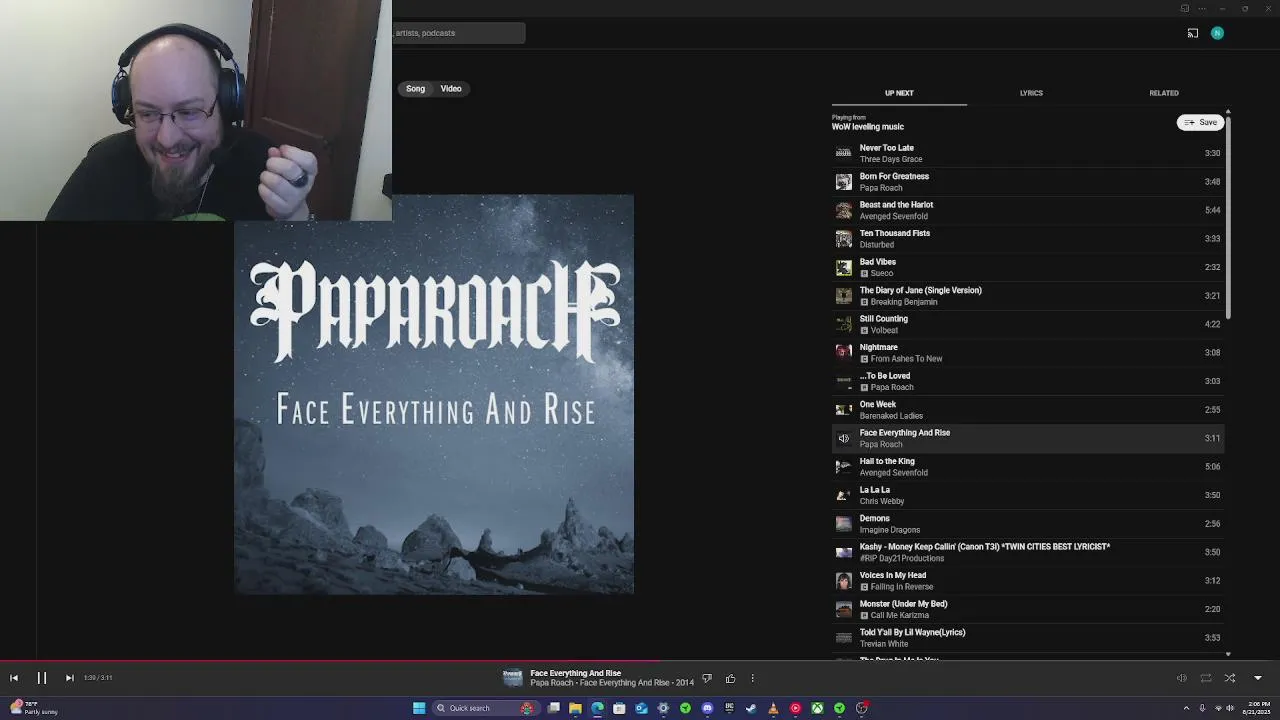Image resolution: width=1280 pixels, height=720 pixels.
Task: Like Face Everything And Rise
Action: tap(730, 678)
